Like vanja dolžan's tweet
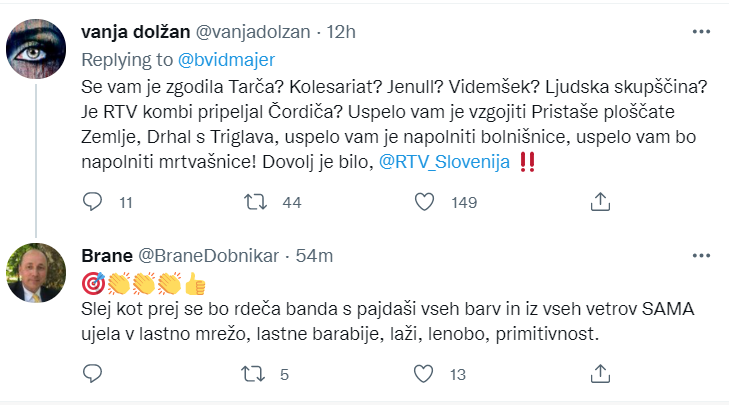729x405 pixels. tap(424, 202)
